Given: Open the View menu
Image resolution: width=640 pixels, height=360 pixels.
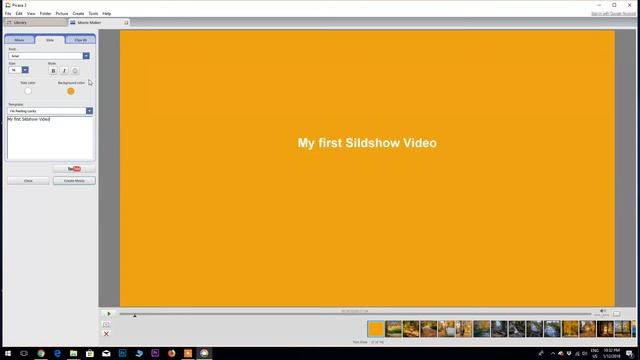Looking at the screenshot, I should coord(31,13).
